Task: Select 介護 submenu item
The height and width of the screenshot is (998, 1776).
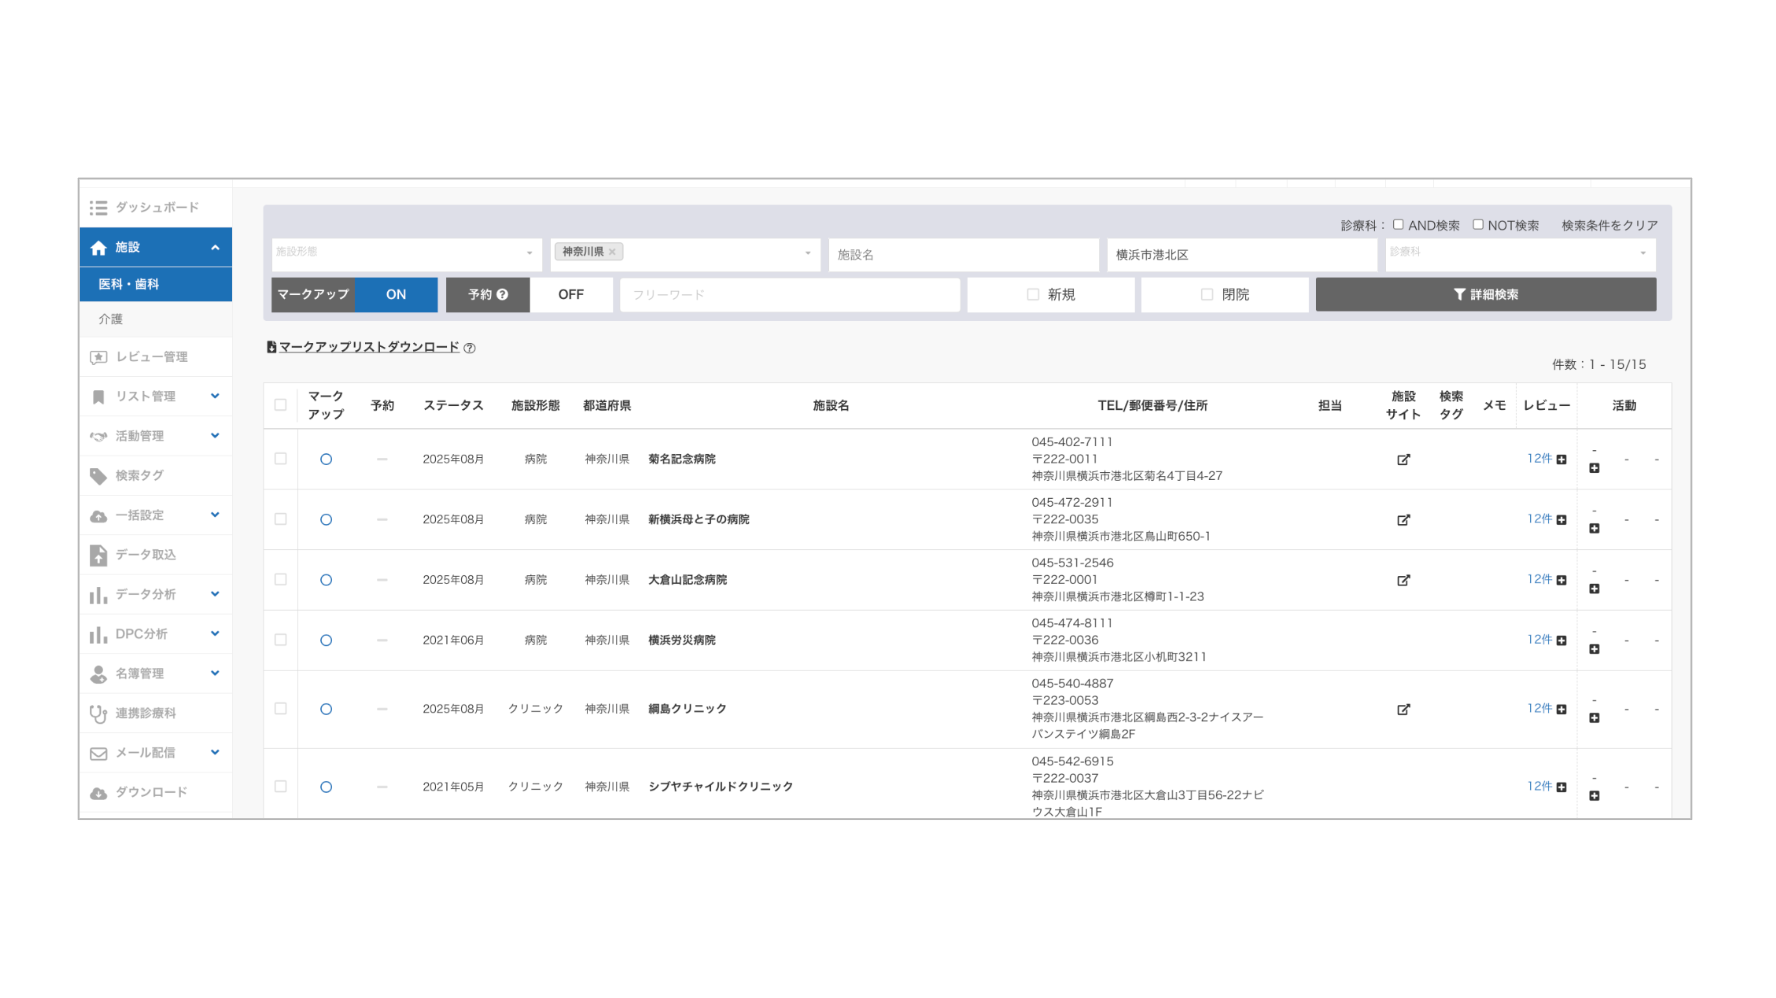Action: pyautogui.click(x=156, y=320)
